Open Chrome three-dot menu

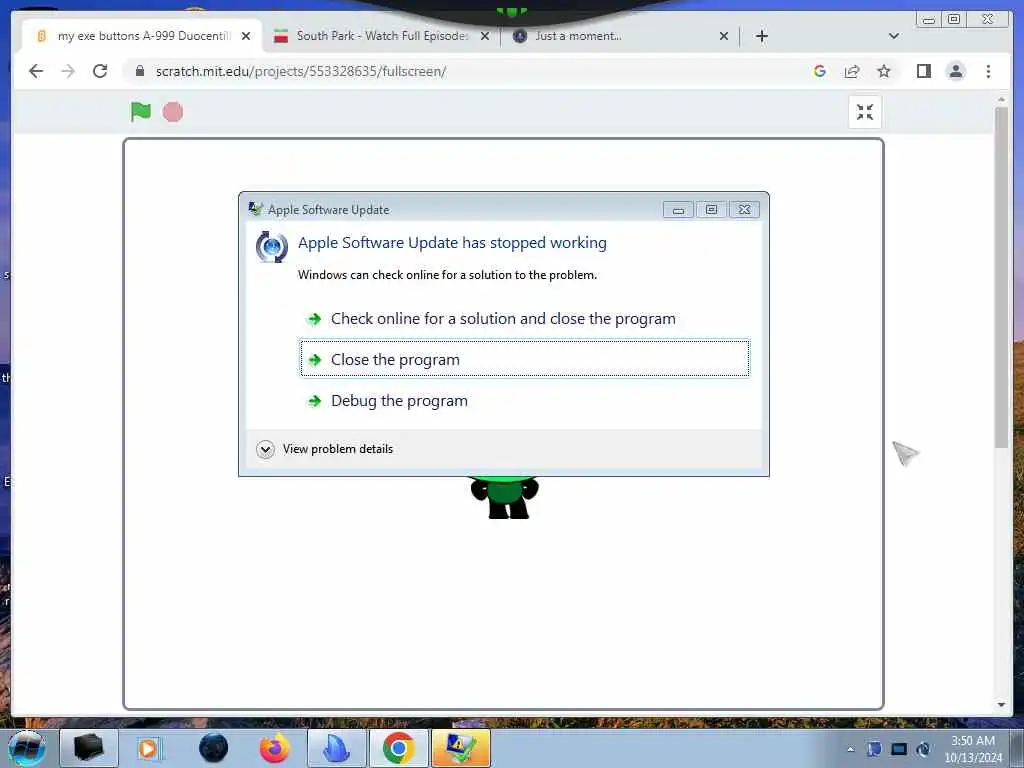coord(988,71)
